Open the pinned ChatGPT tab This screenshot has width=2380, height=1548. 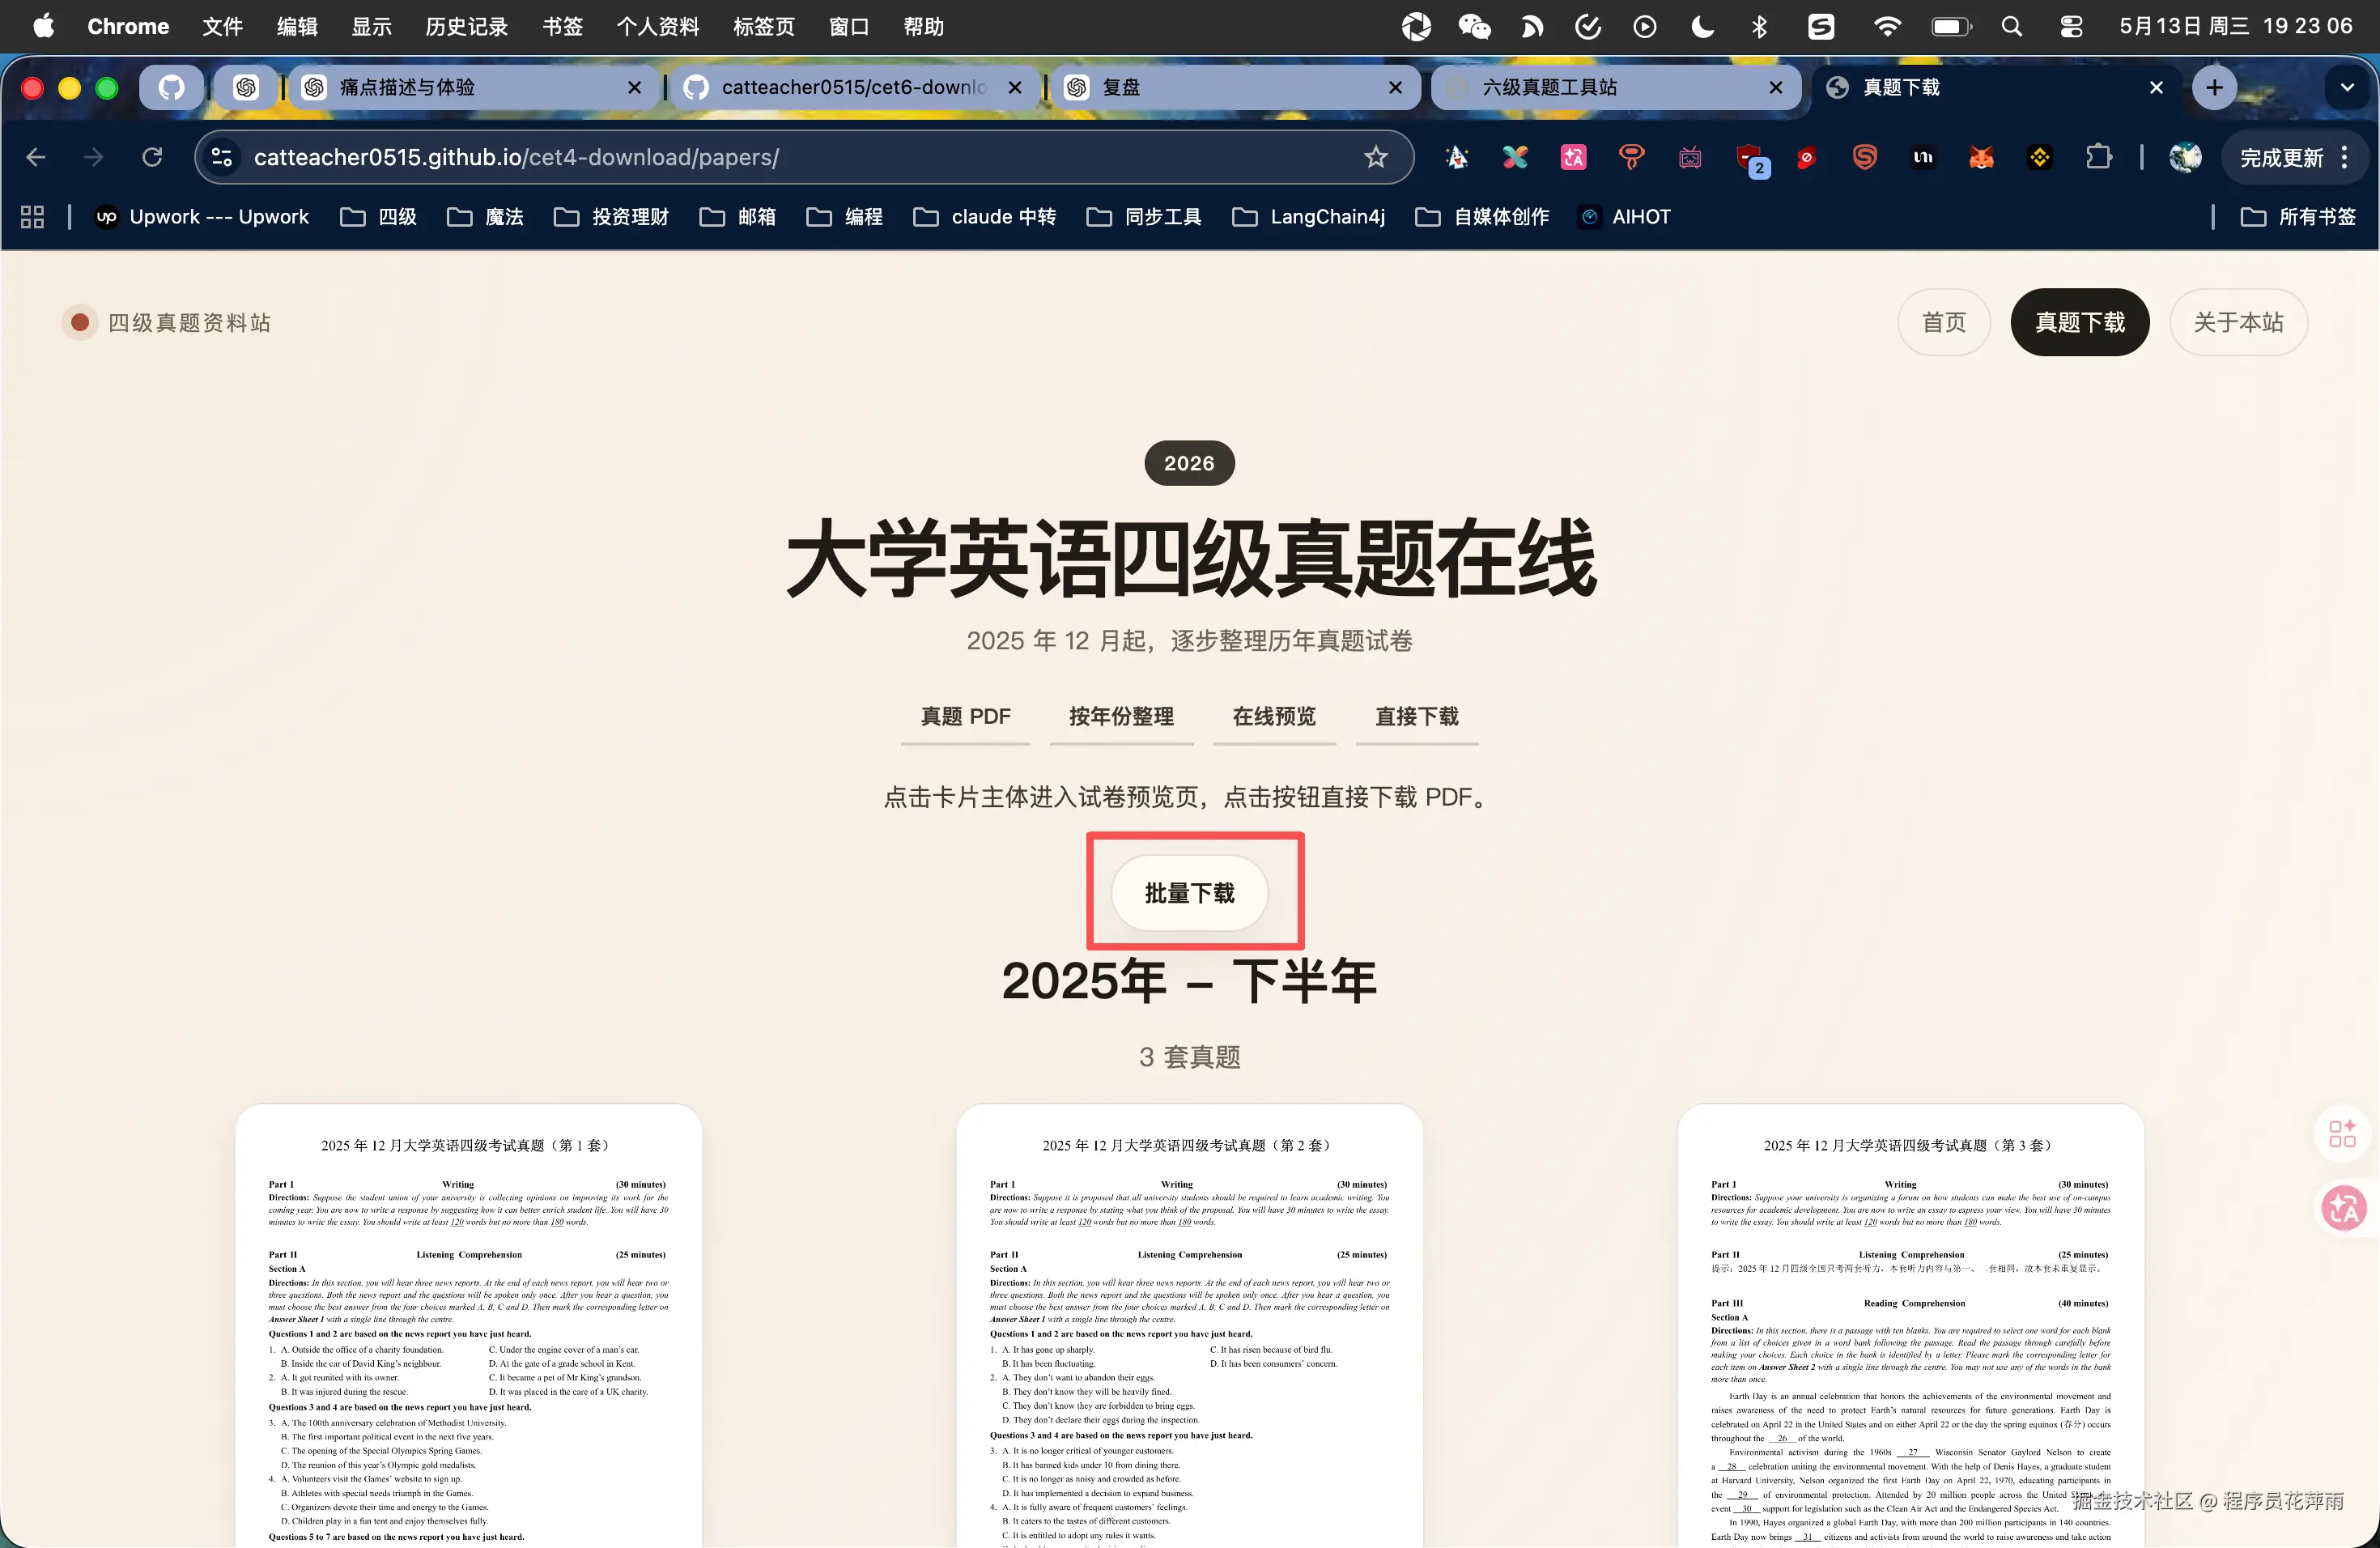pyautogui.click(x=246, y=88)
